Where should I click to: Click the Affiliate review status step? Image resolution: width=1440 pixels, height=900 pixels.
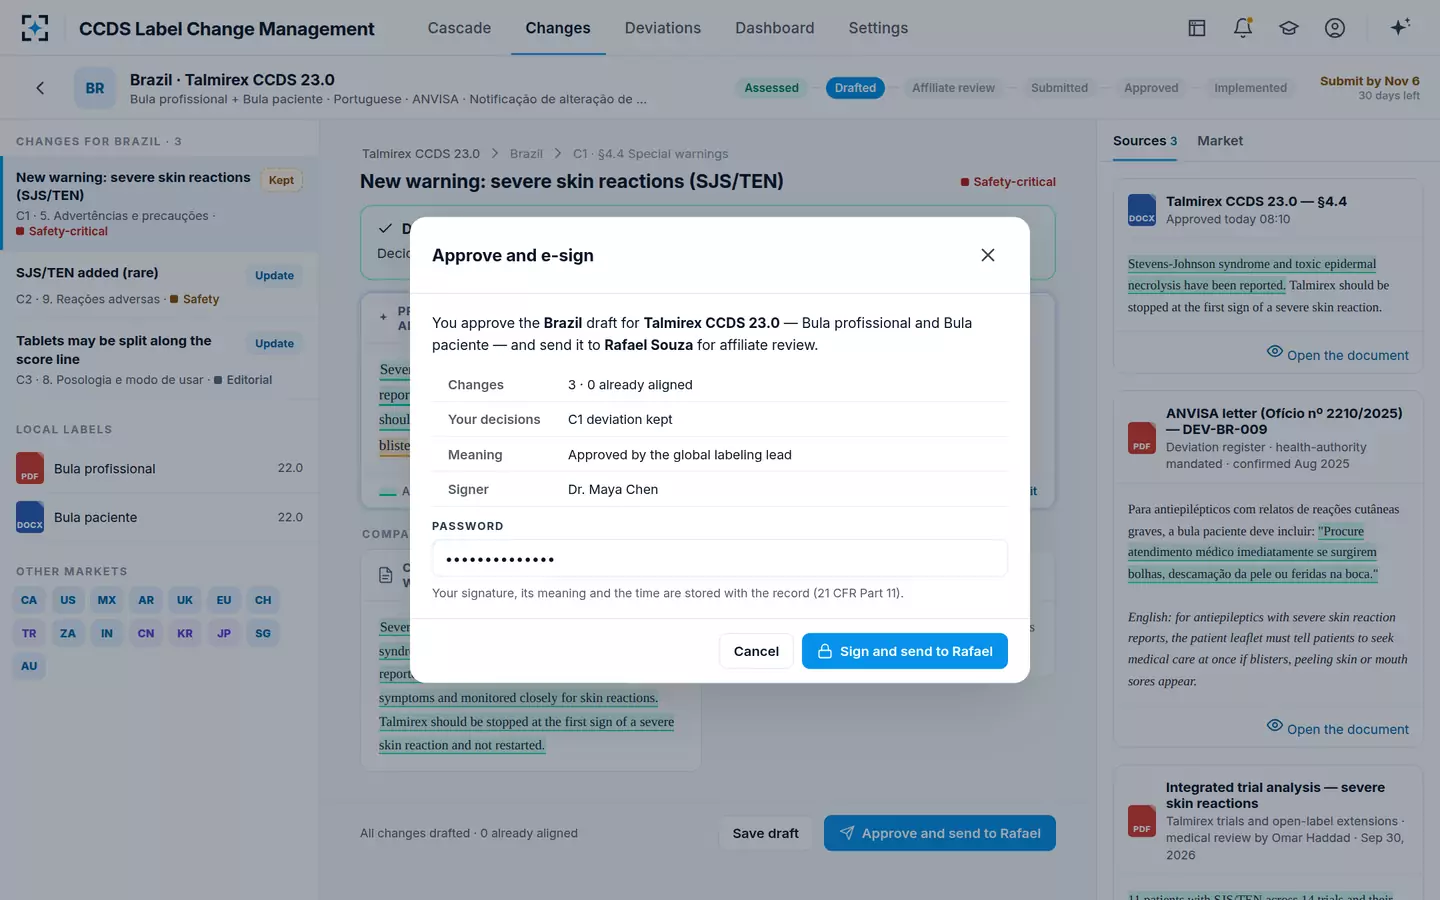point(953,88)
